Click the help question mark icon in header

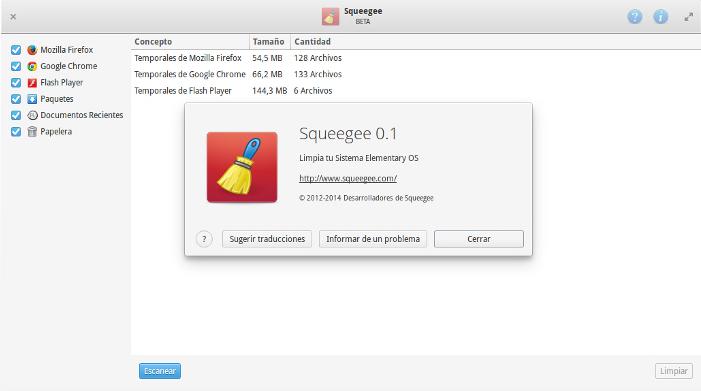(634, 17)
